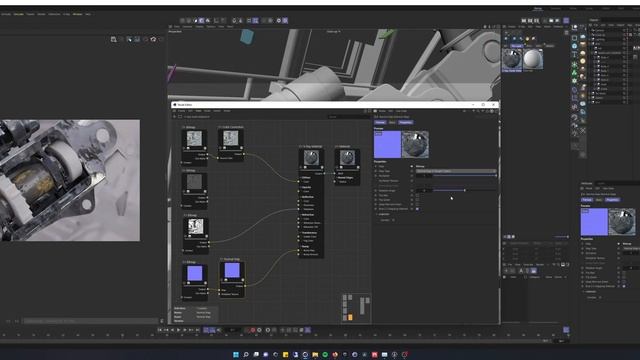
Task: Uncheck the checked box below Swap Red and Green
Action: click(x=417, y=209)
